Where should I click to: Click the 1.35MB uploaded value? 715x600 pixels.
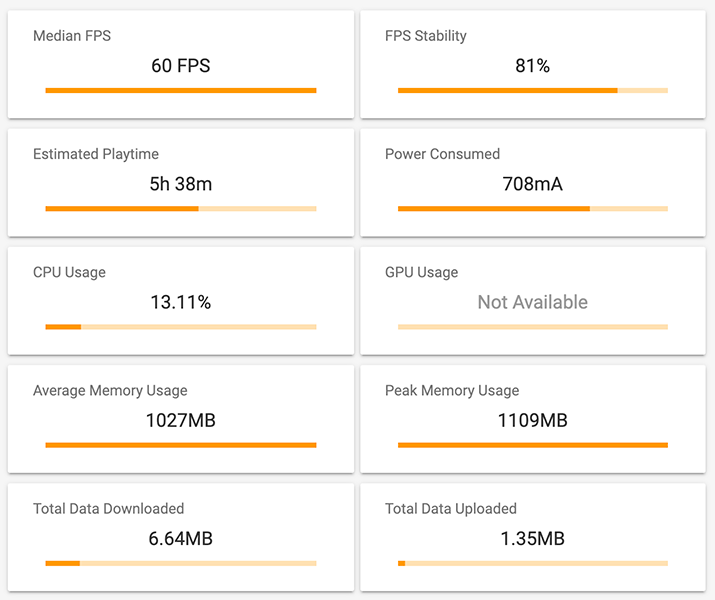(533, 538)
